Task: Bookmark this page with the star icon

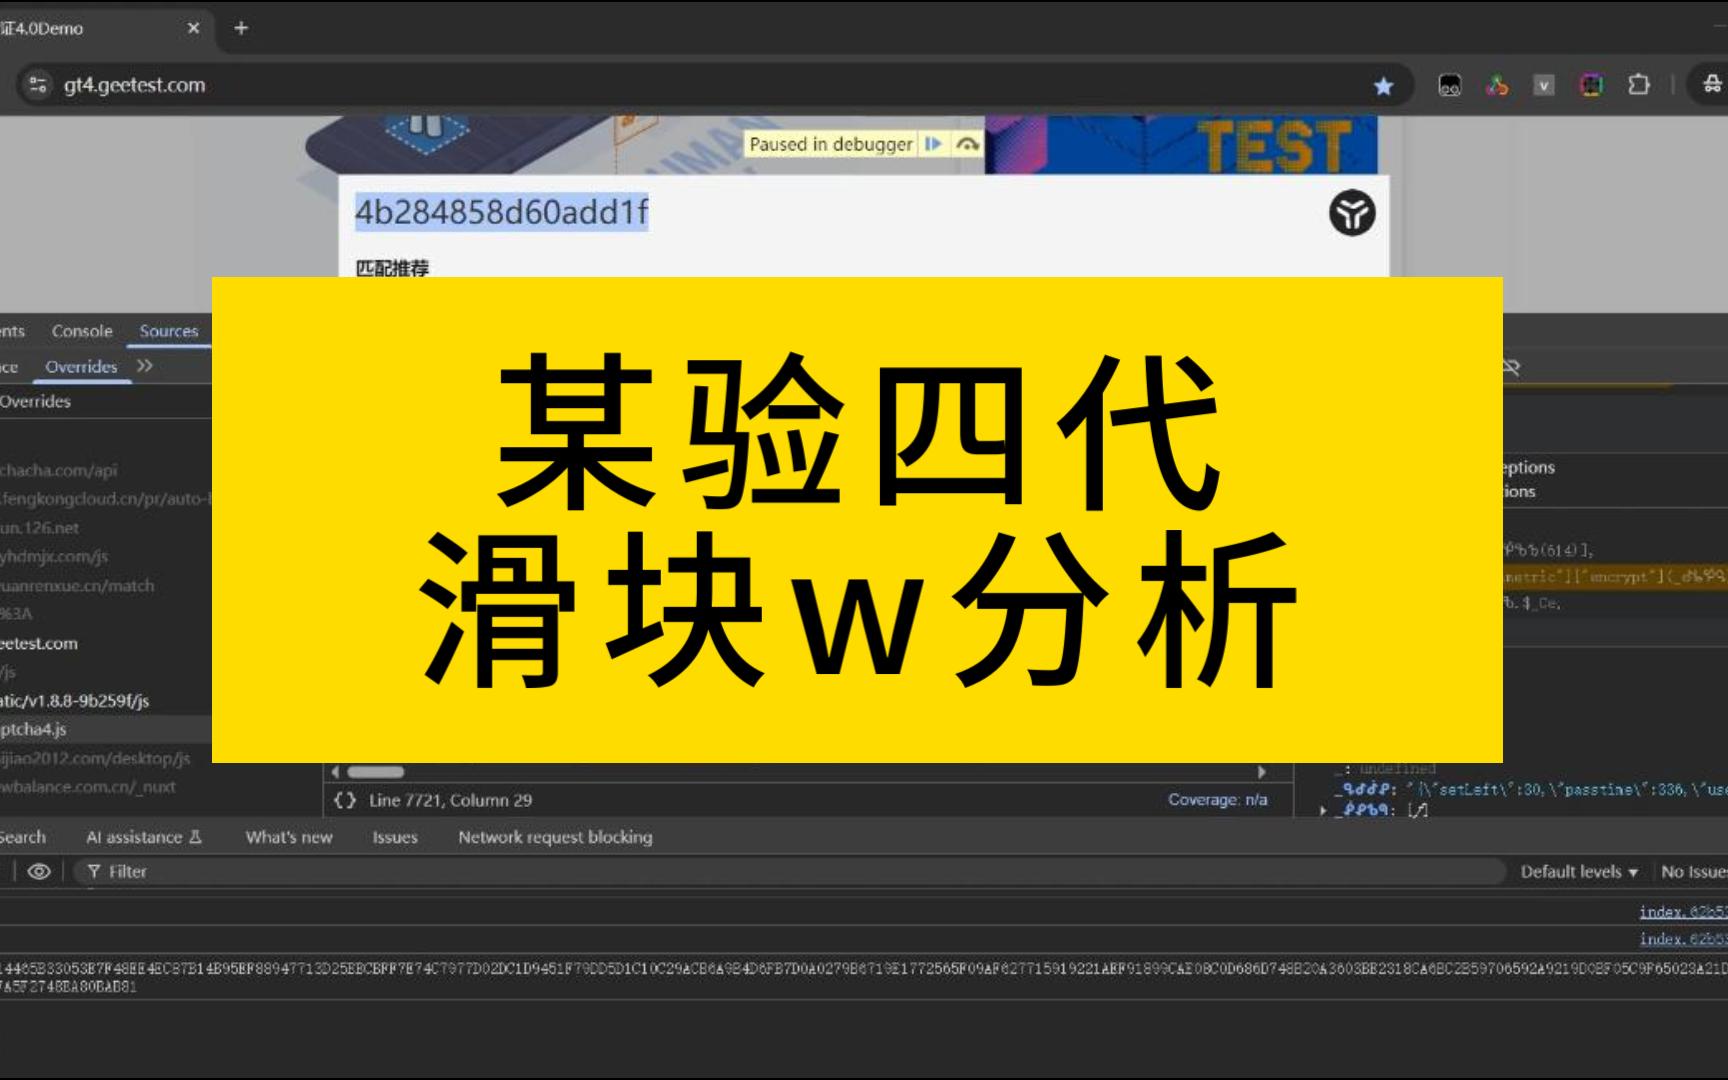Action: (1383, 86)
